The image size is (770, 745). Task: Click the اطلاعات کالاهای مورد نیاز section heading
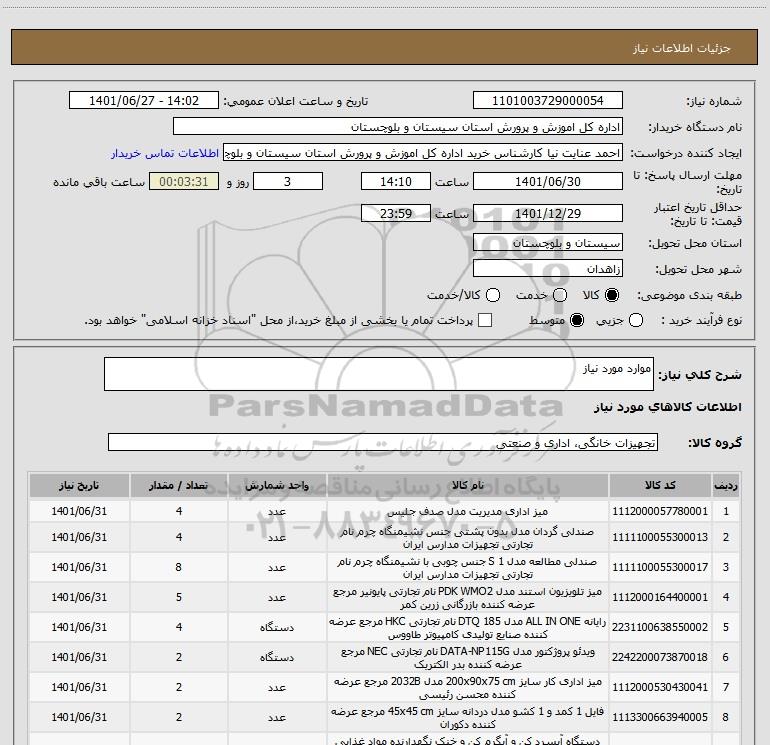click(x=667, y=407)
